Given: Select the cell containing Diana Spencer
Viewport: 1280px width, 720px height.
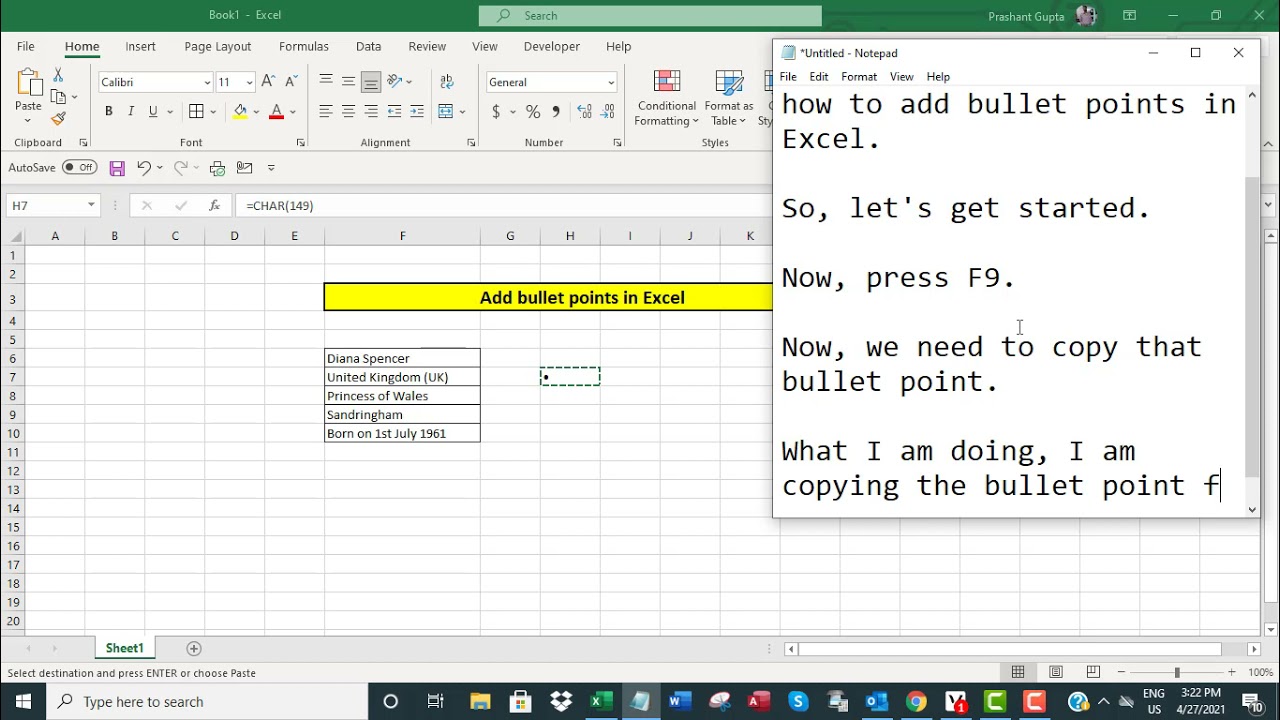Looking at the screenshot, I should [403, 358].
